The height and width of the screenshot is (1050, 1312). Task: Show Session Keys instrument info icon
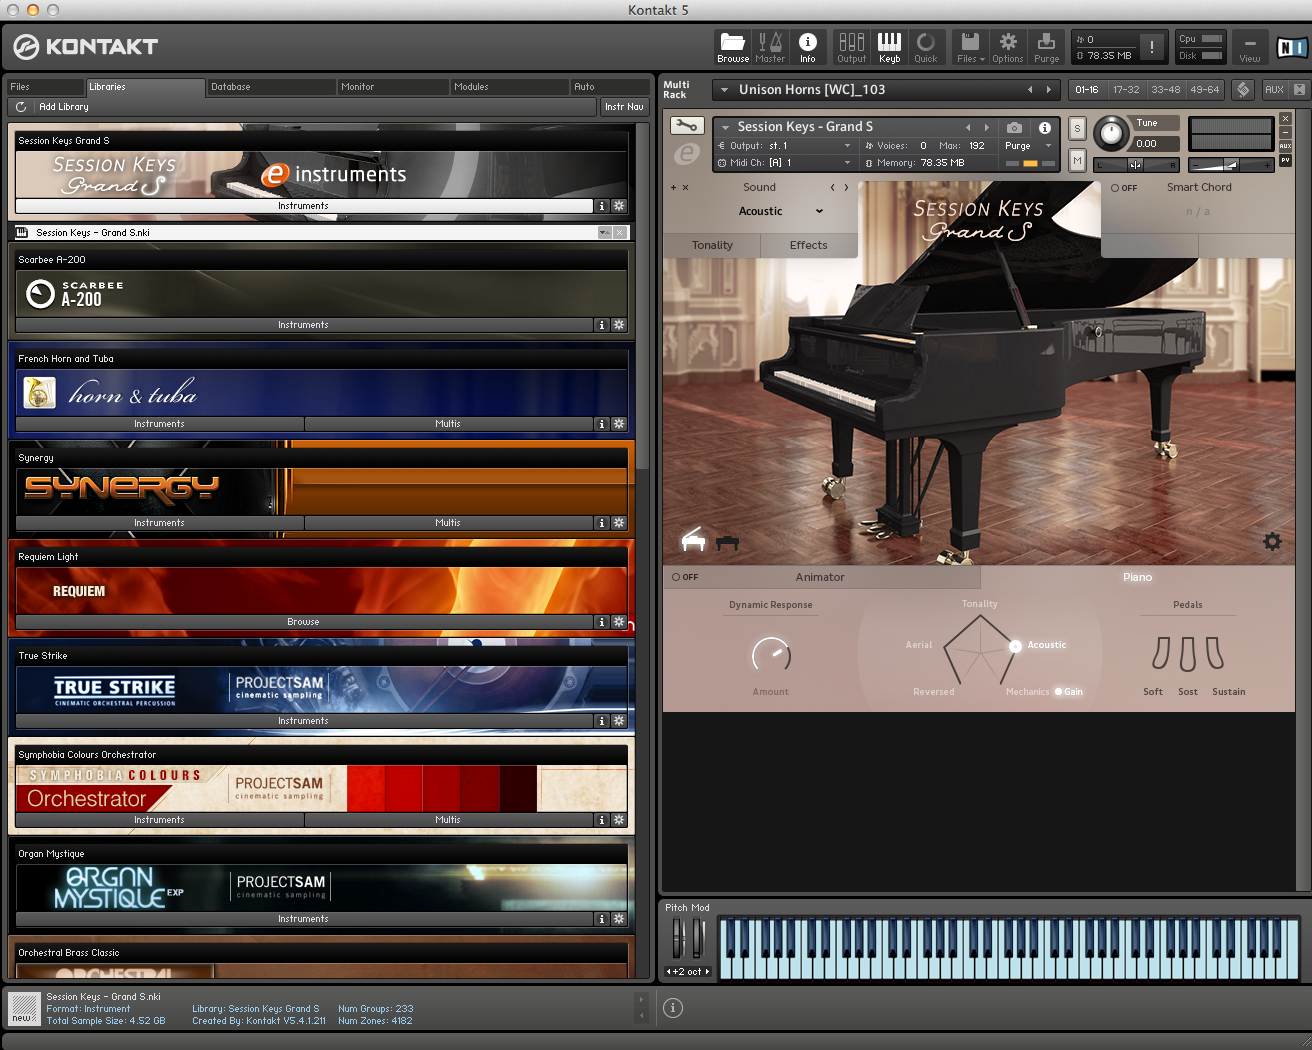[x=1044, y=127]
